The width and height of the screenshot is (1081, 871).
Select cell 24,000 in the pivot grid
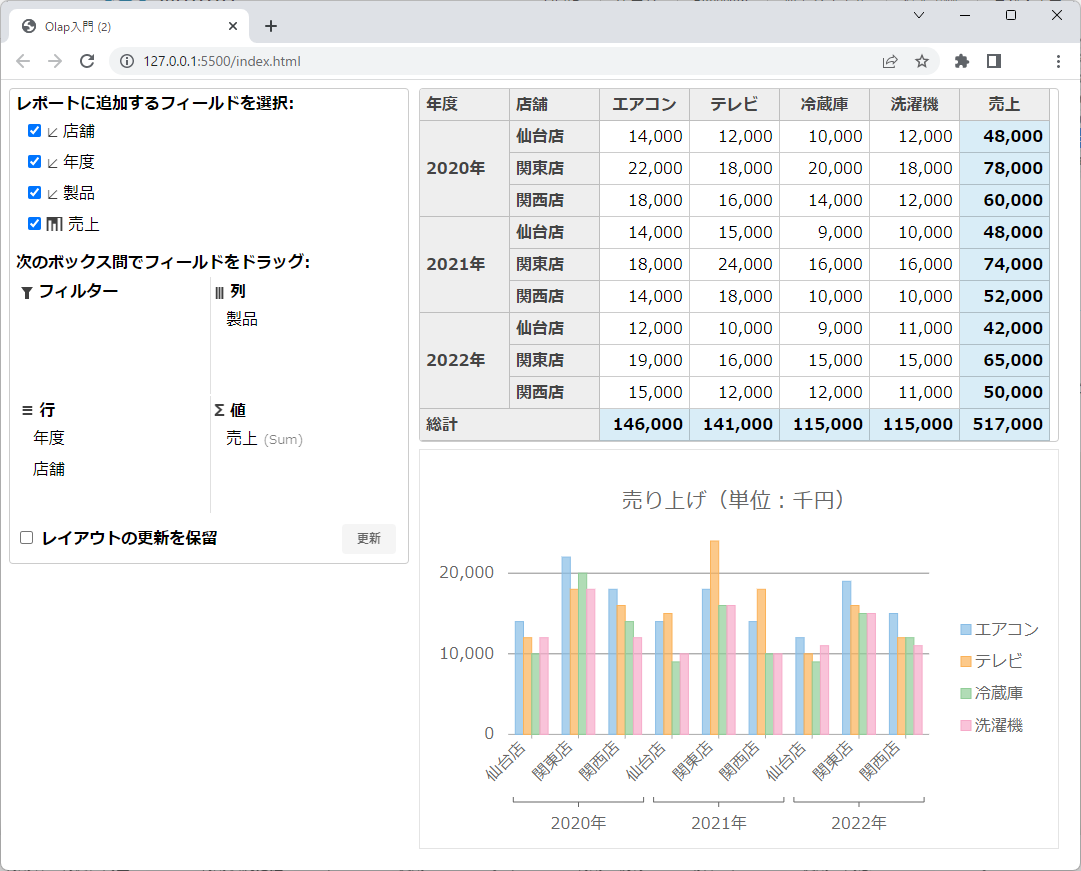click(734, 264)
